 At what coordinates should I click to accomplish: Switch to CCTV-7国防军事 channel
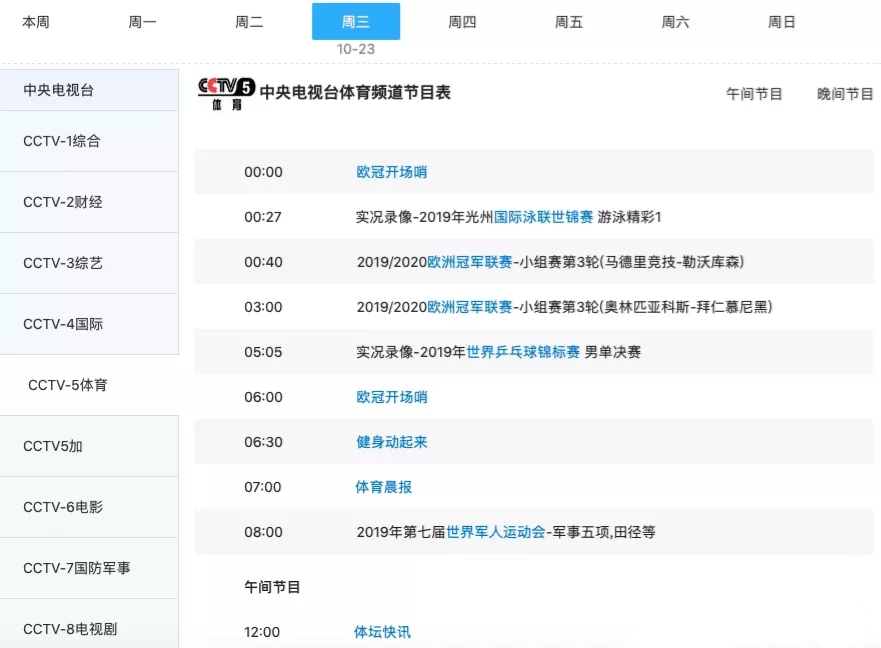(89, 568)
